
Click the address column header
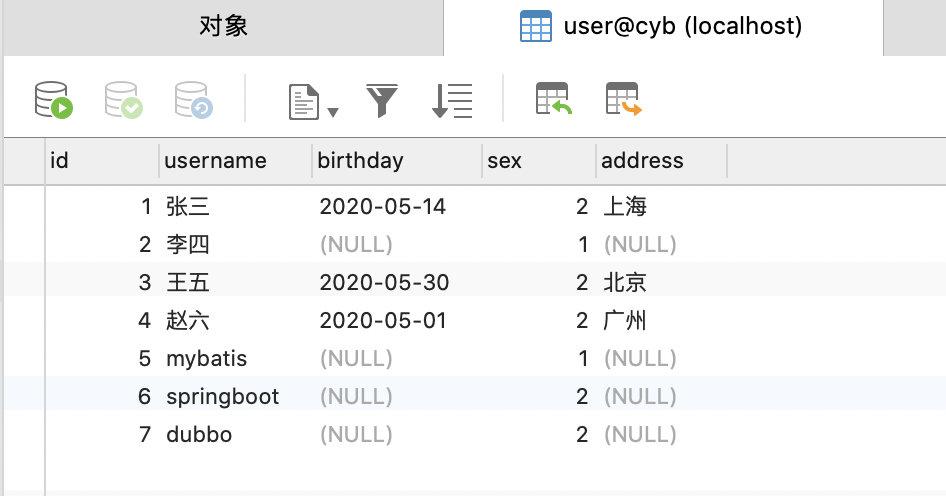(x=642, y=160)
